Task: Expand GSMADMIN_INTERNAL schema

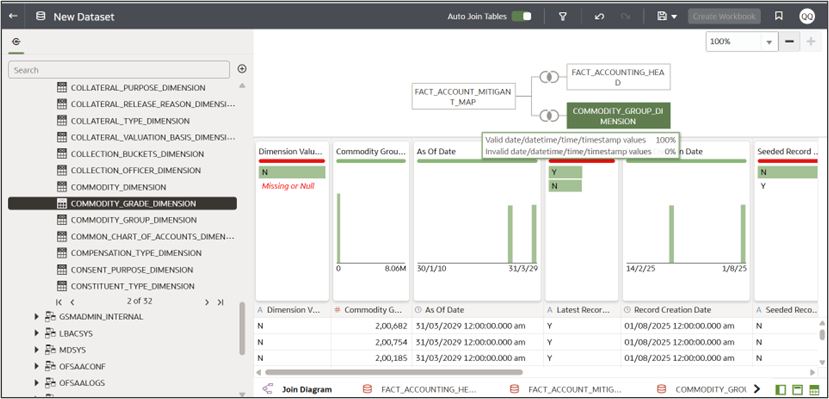Action: pyautogui.click(x=36, y=317)
